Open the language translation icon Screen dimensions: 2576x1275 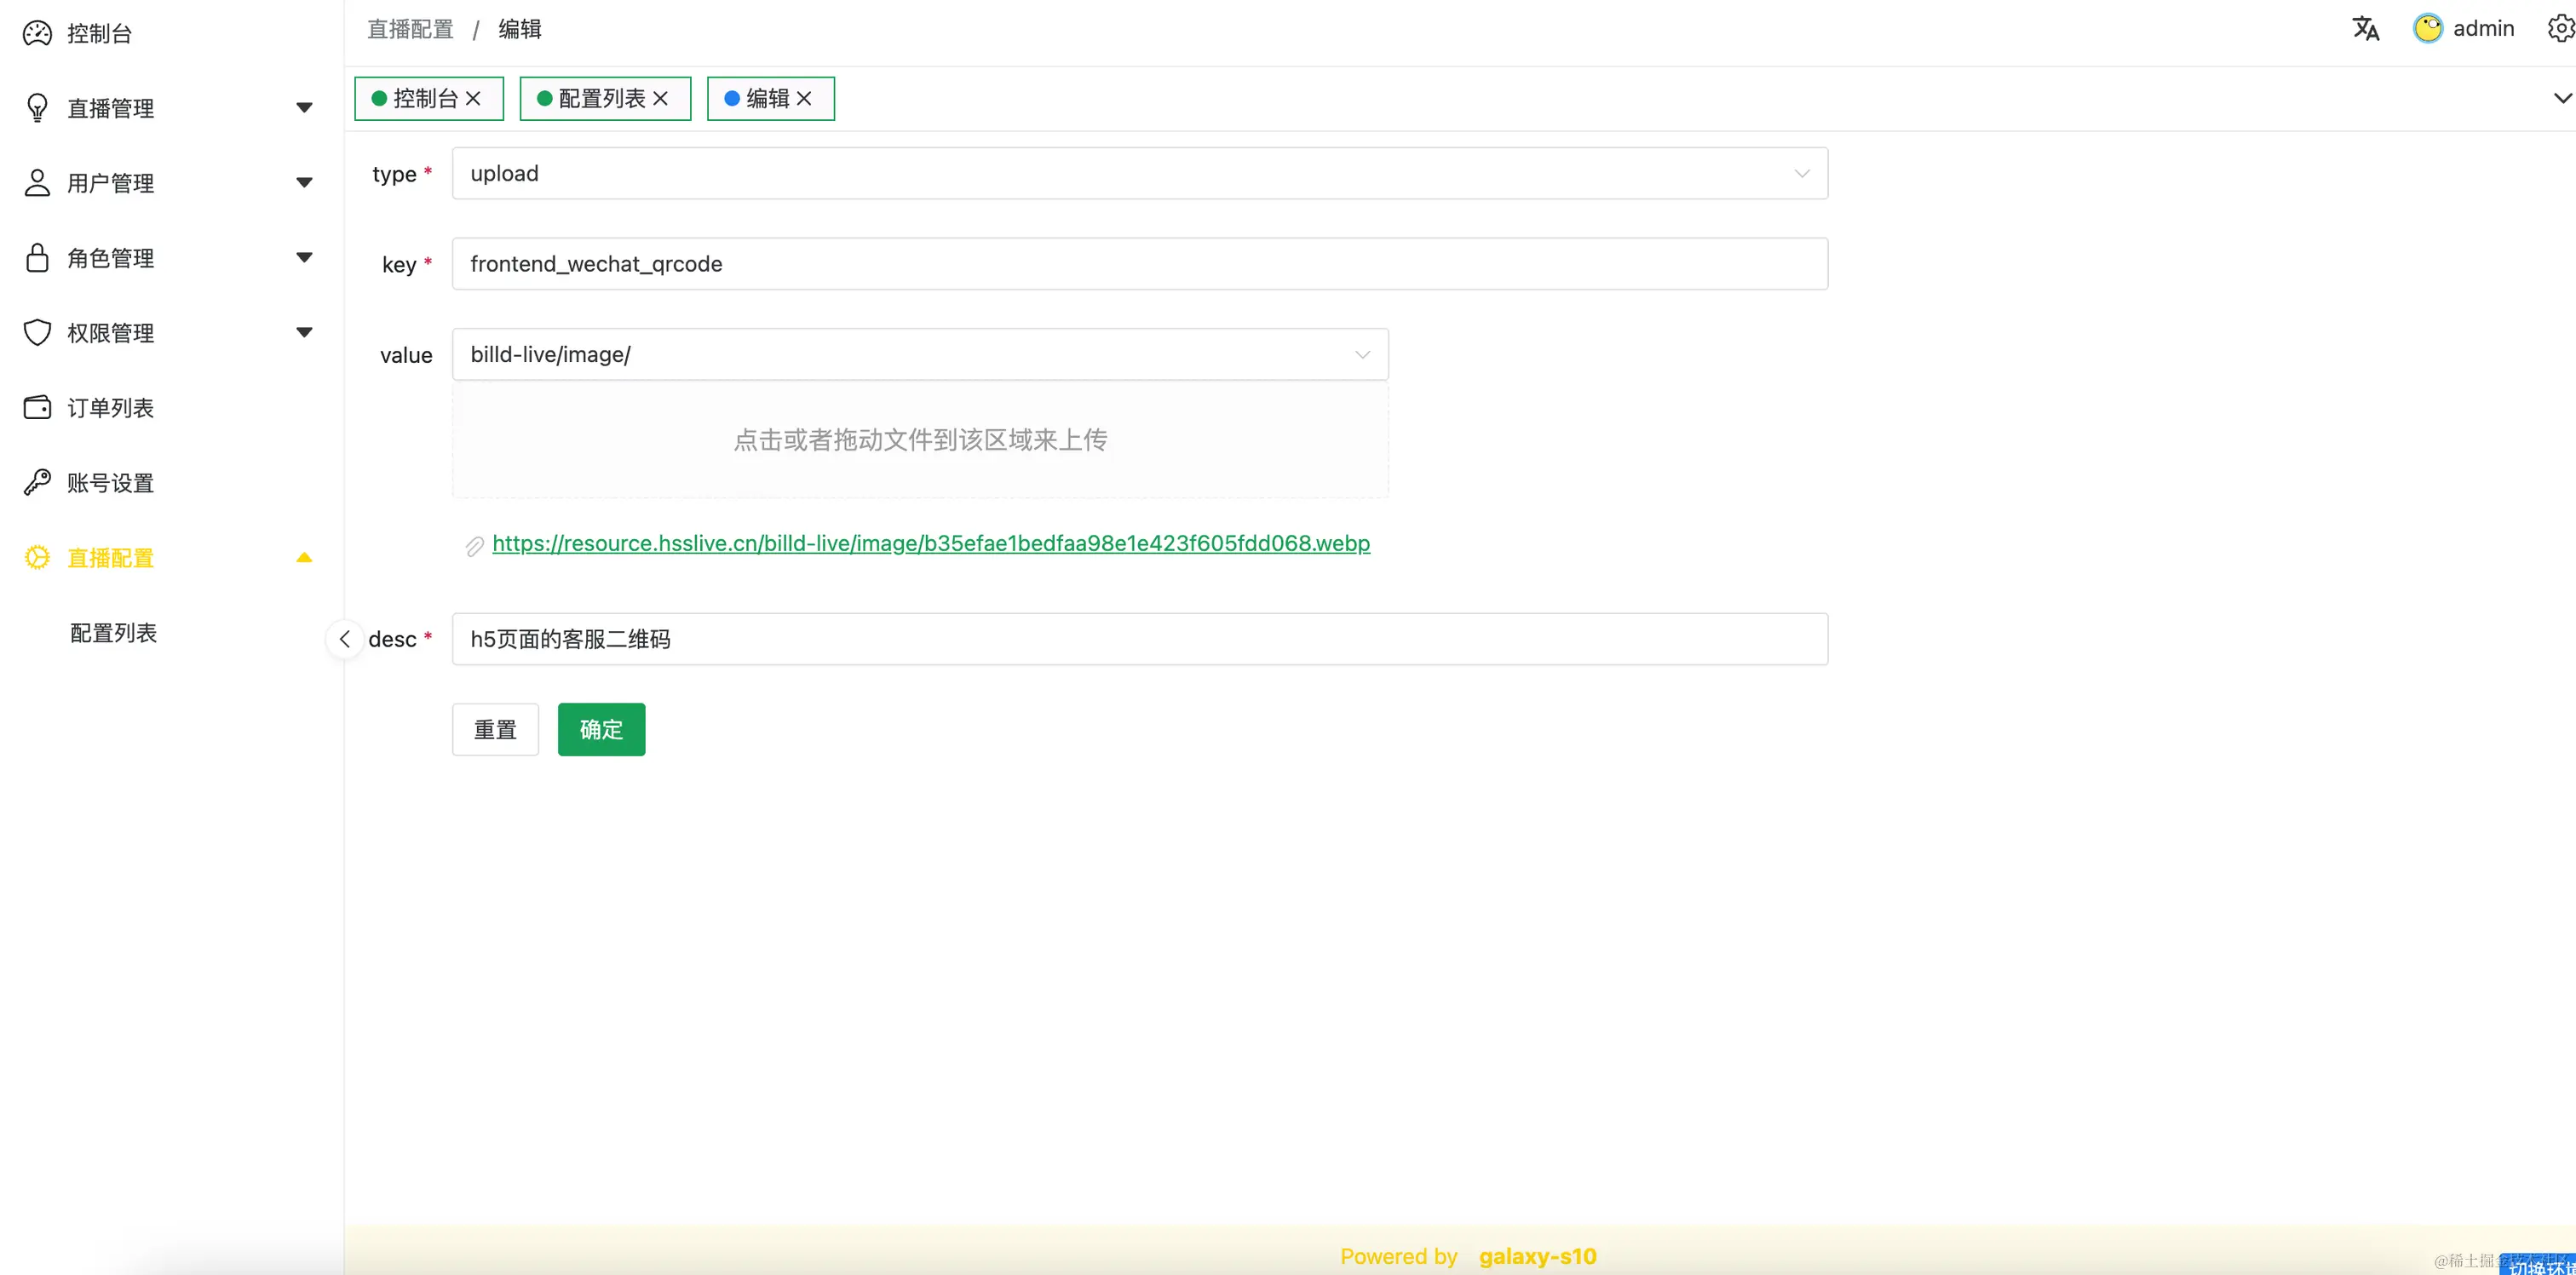2365,28
